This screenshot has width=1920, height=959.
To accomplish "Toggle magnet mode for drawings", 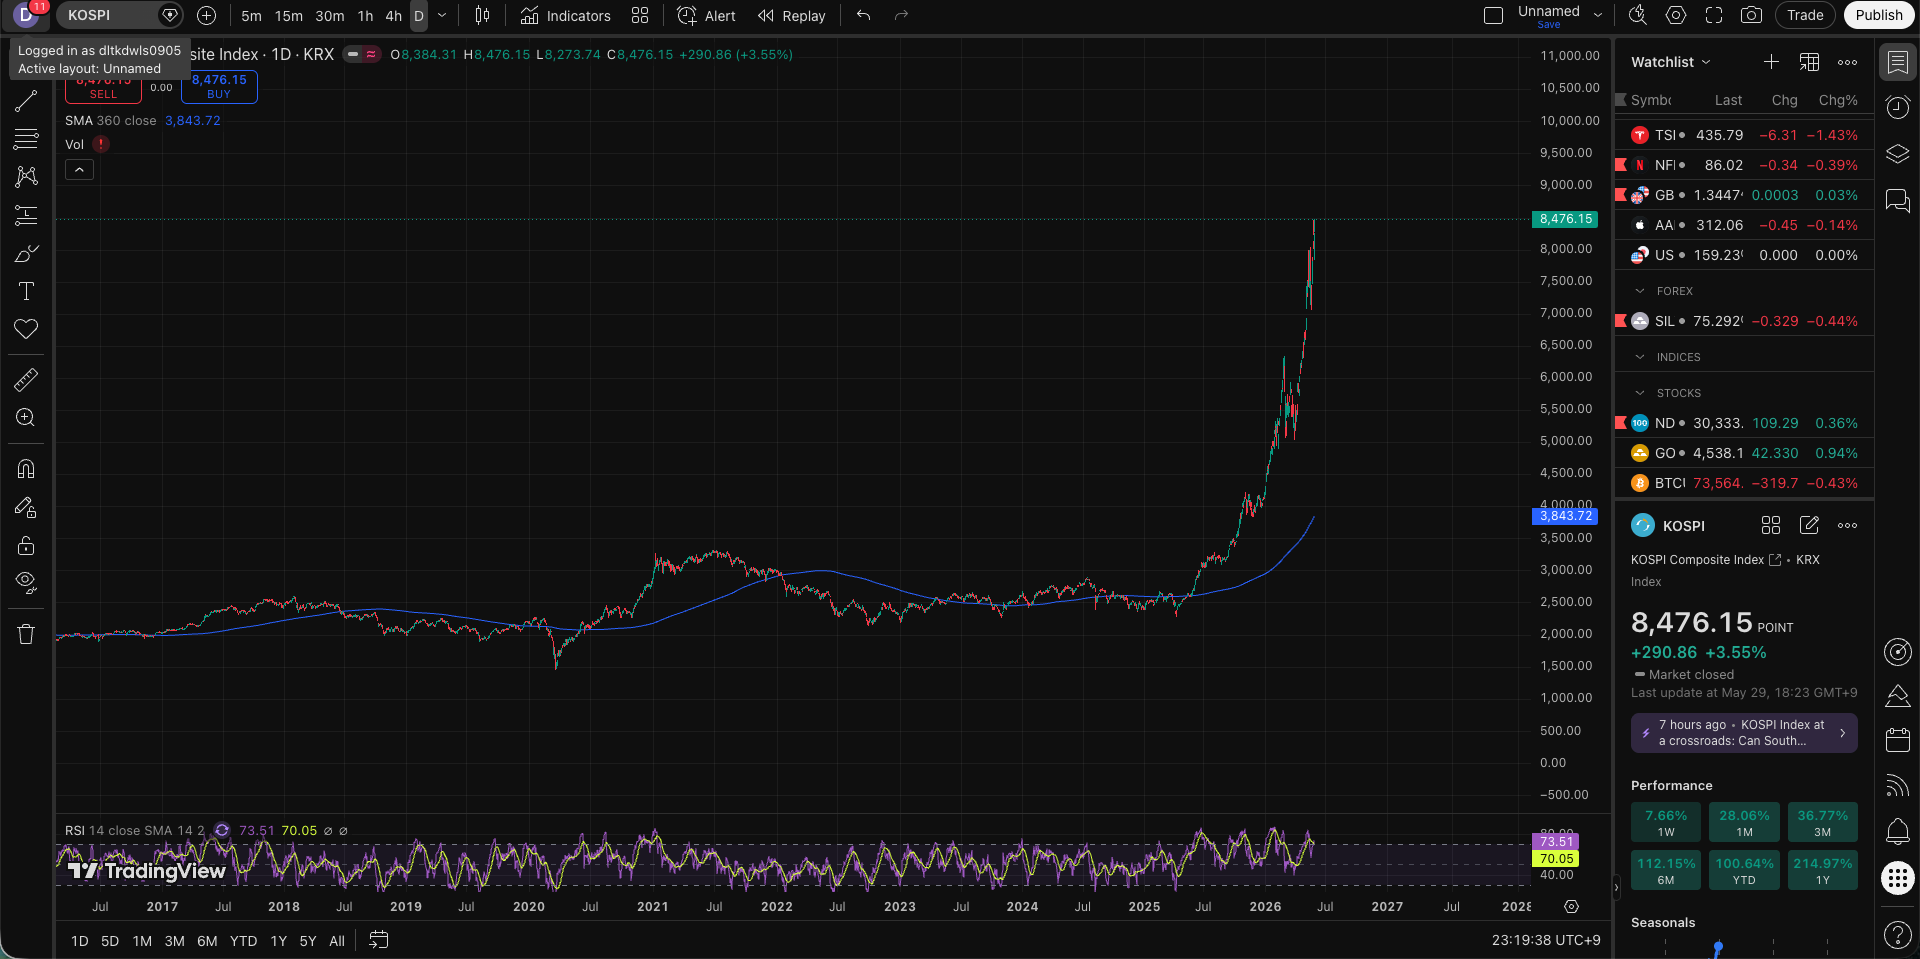I will (26, 468).
